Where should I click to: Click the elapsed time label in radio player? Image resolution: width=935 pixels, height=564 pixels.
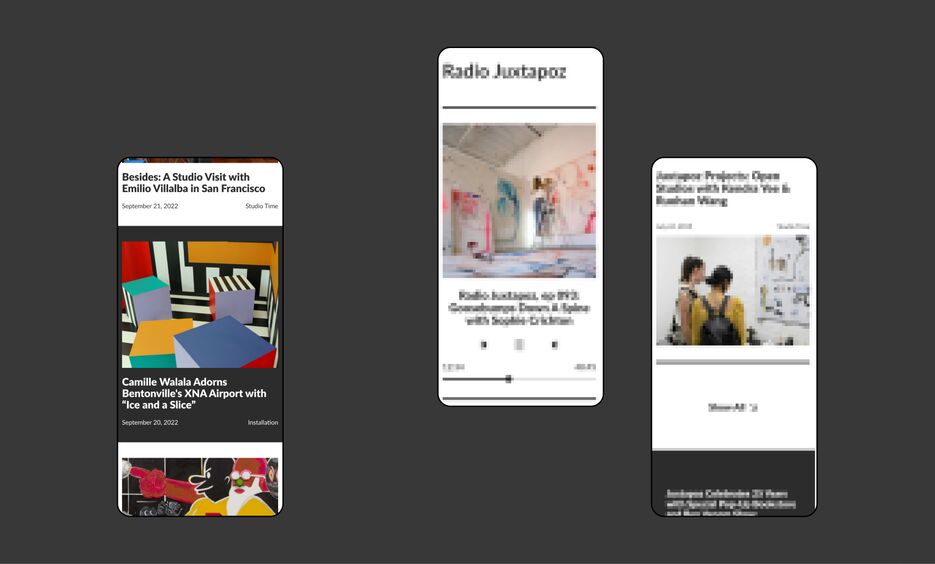click(453, 367)
